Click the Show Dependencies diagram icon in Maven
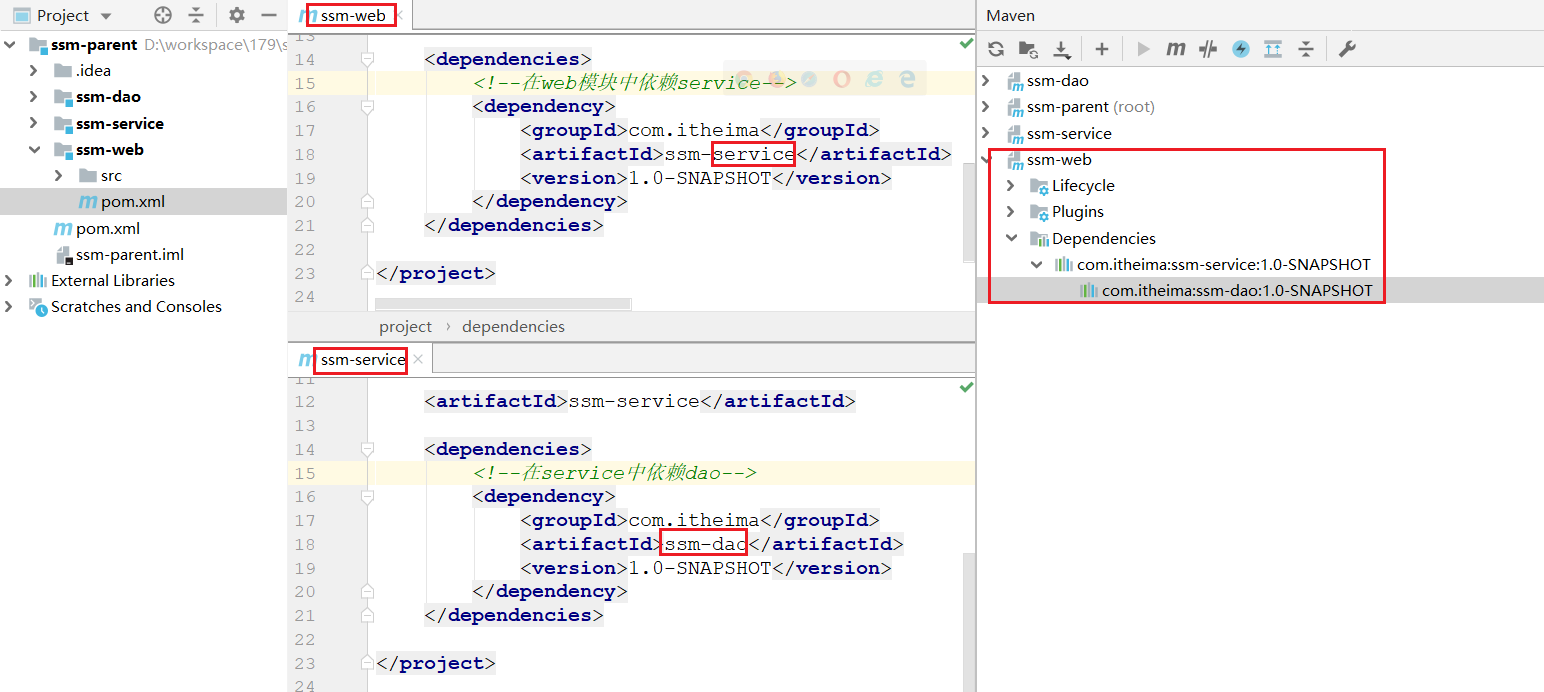Screen dimensions: 1544x692 pos(1272,49)
